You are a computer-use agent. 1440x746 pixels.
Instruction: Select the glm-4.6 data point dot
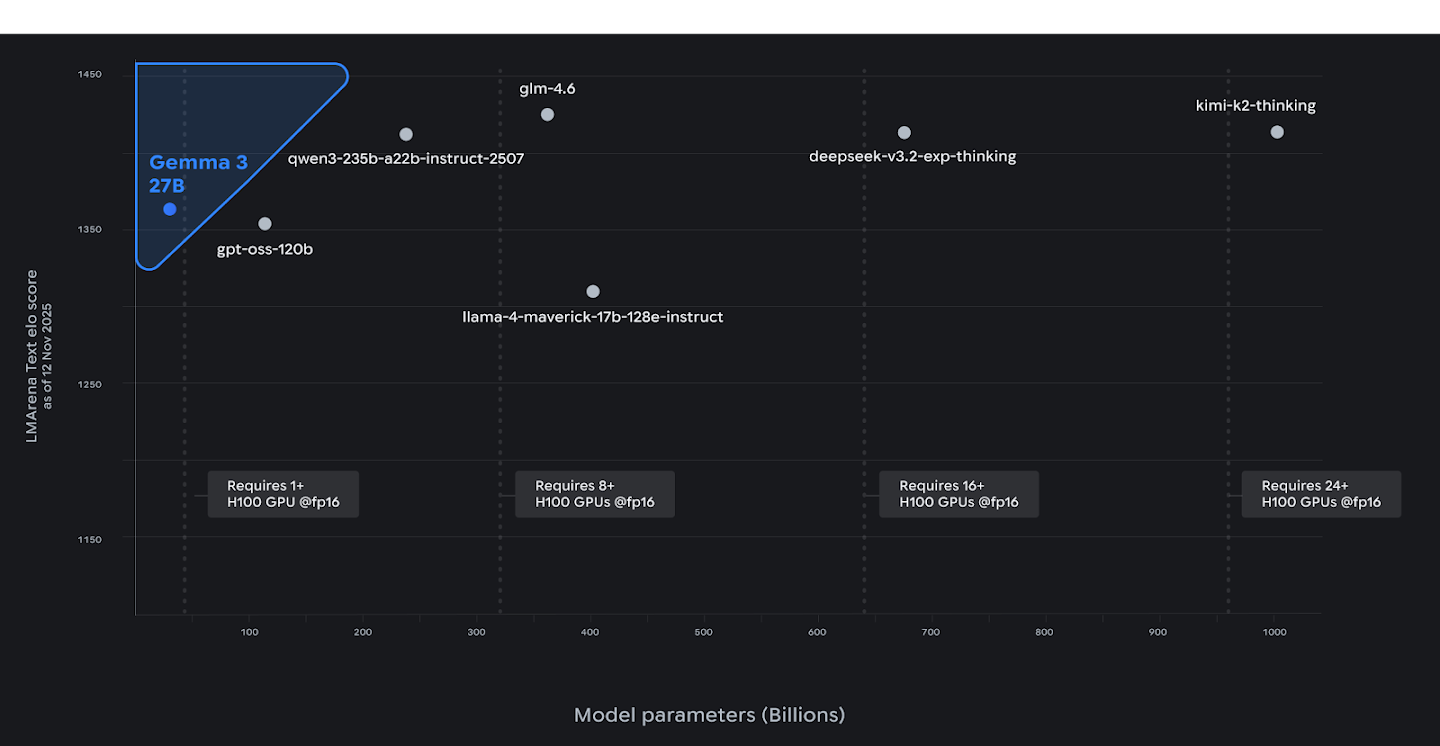(547, 114)
